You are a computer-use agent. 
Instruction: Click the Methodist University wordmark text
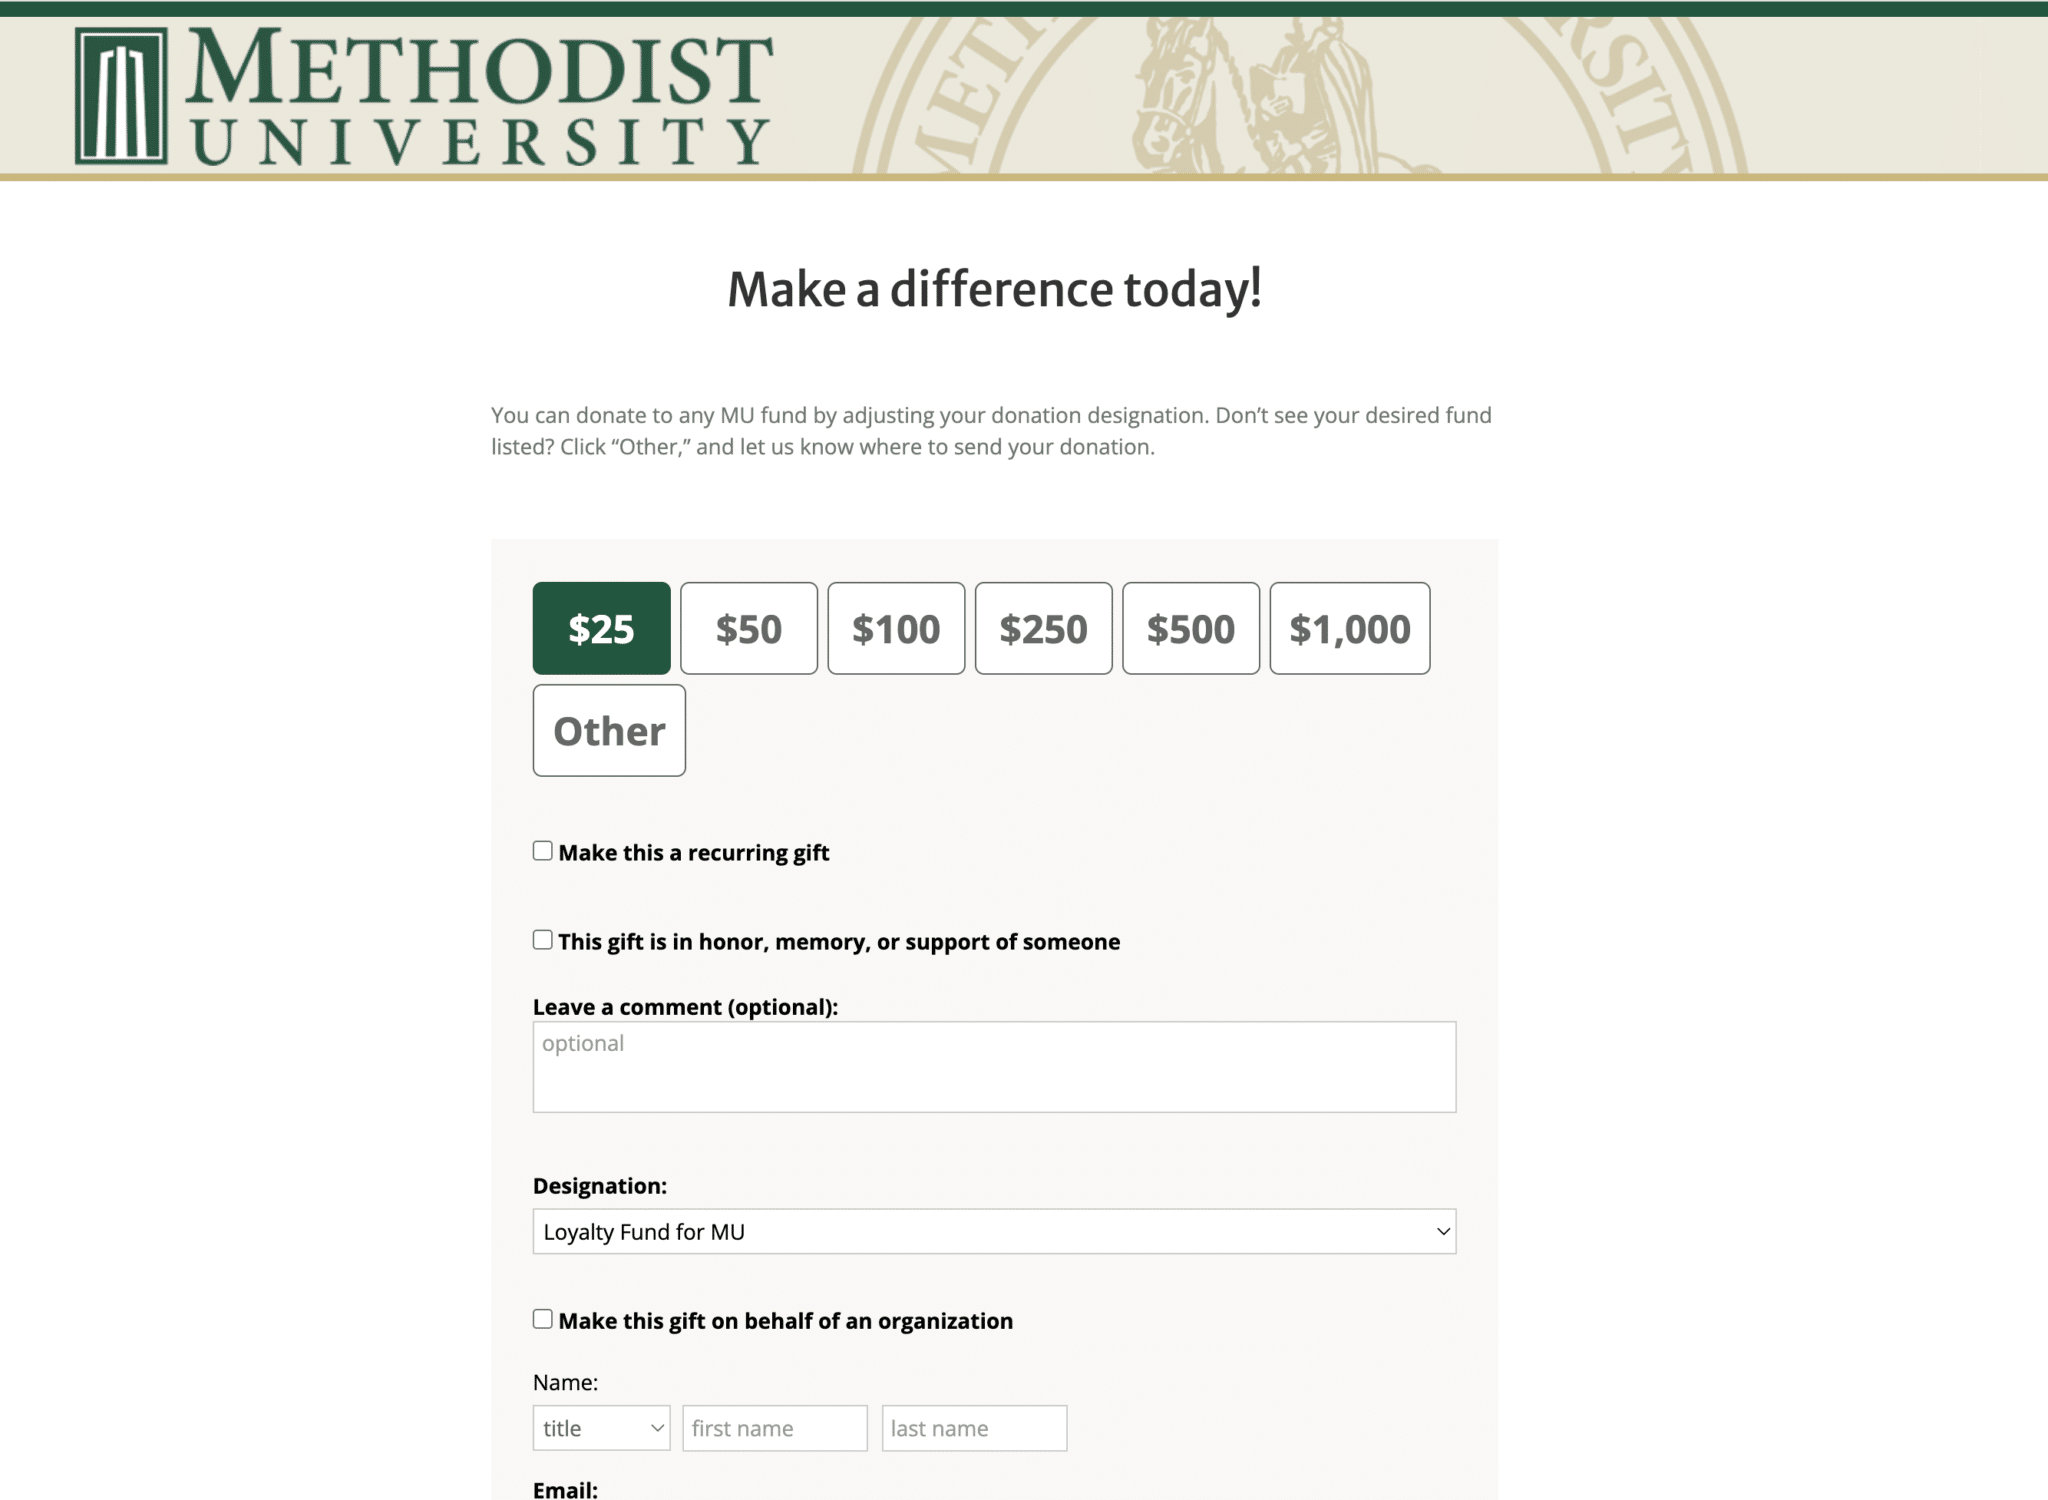pyautogui.click(x=480, y=96)
